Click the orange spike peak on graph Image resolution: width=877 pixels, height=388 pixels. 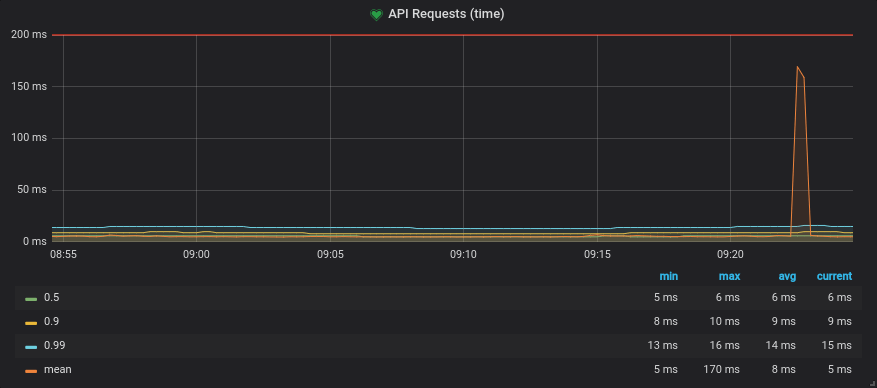coord(797,67)
